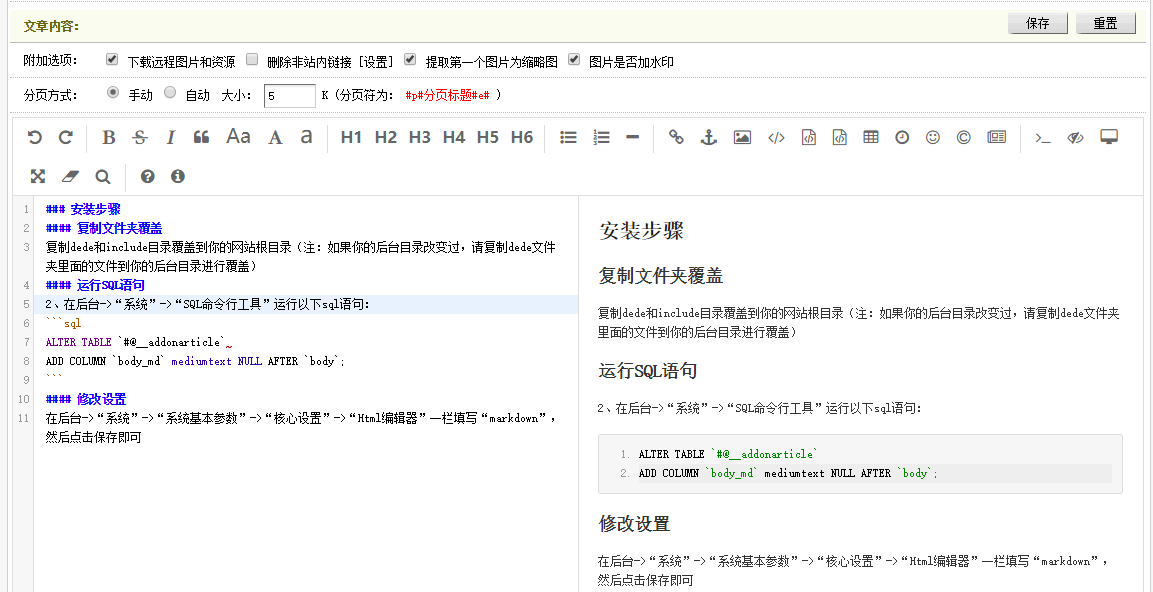Screen dimensions: 1153x592
Task: Convert selection to lowercase
Action: (307, 137)
